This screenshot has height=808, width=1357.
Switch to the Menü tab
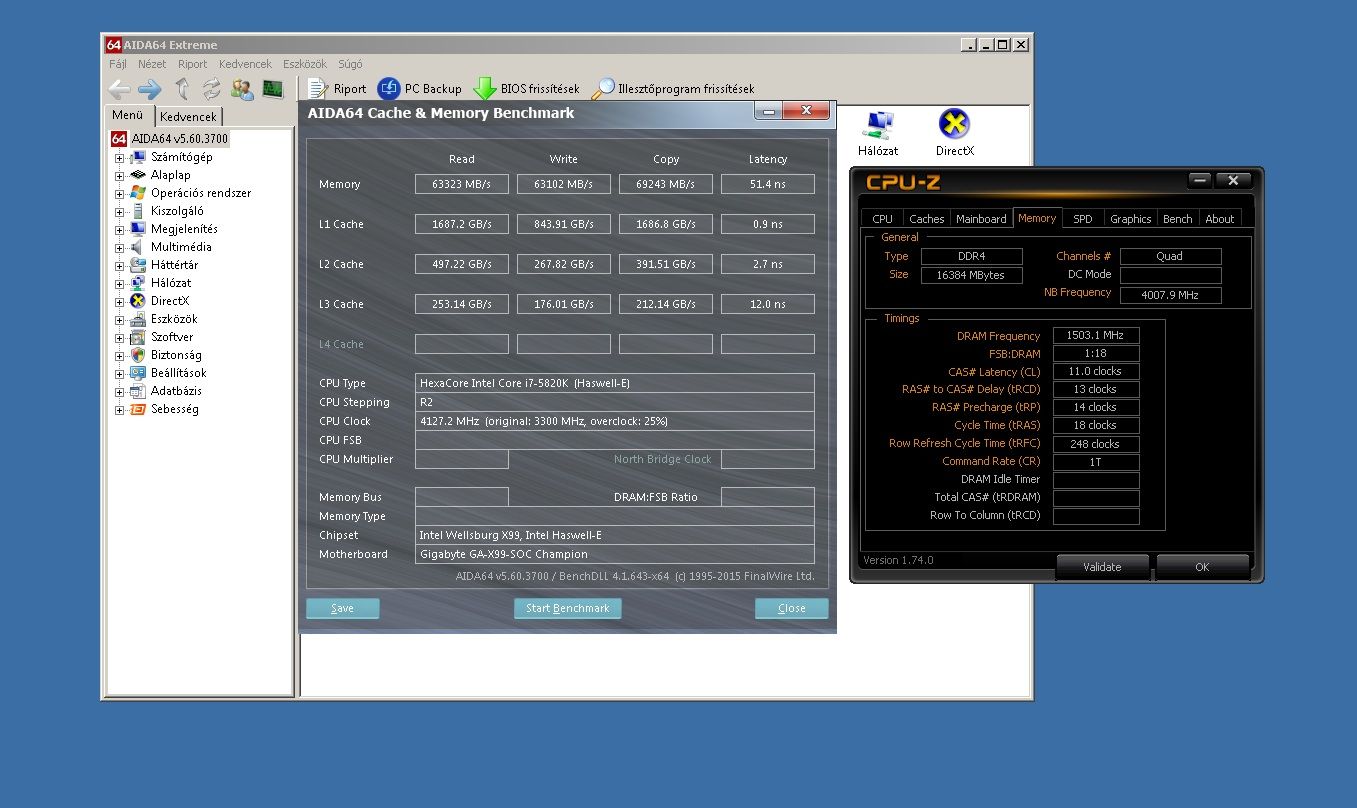[128, 115]
